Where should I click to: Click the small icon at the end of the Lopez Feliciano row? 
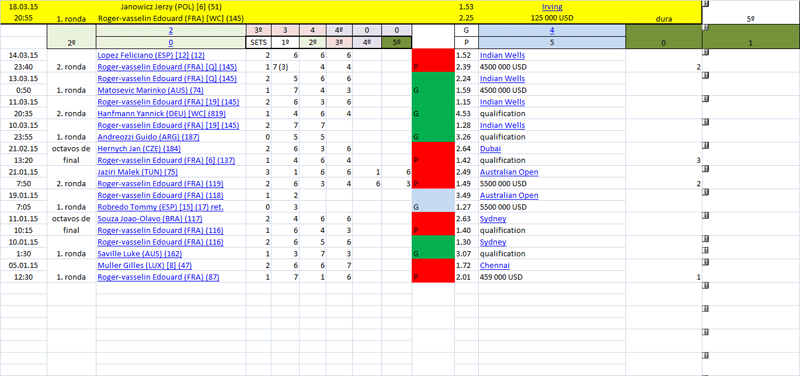(x=706, y=52)
